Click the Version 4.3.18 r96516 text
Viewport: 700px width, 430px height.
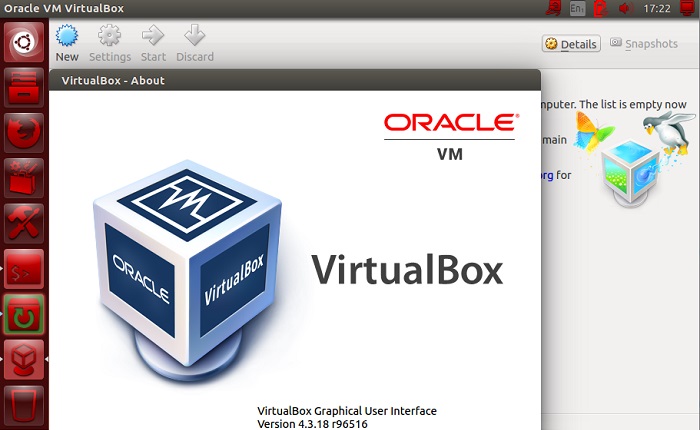pyautogui.click(x=312, y=424)
